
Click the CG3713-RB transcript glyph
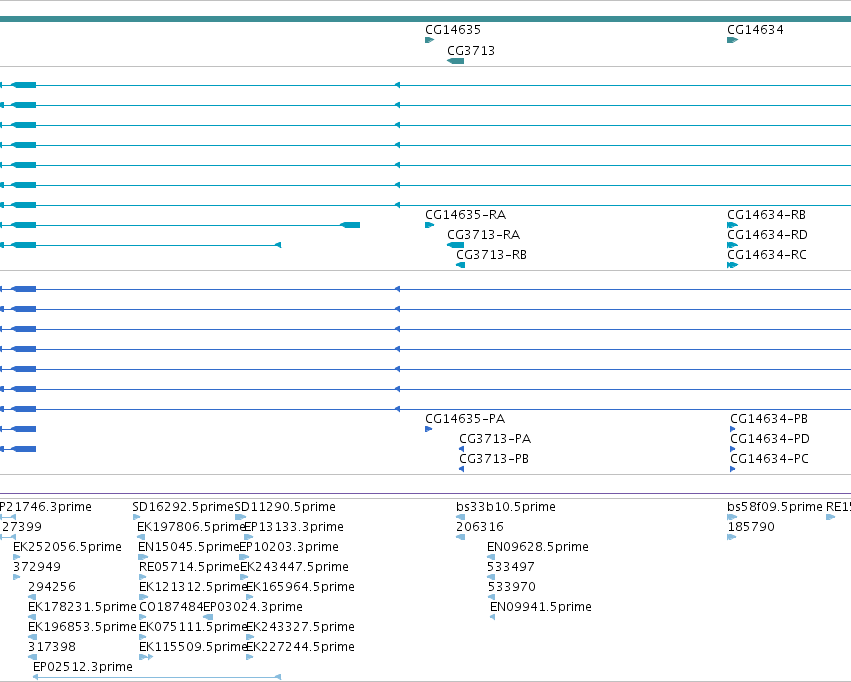(x=460, y=265)
